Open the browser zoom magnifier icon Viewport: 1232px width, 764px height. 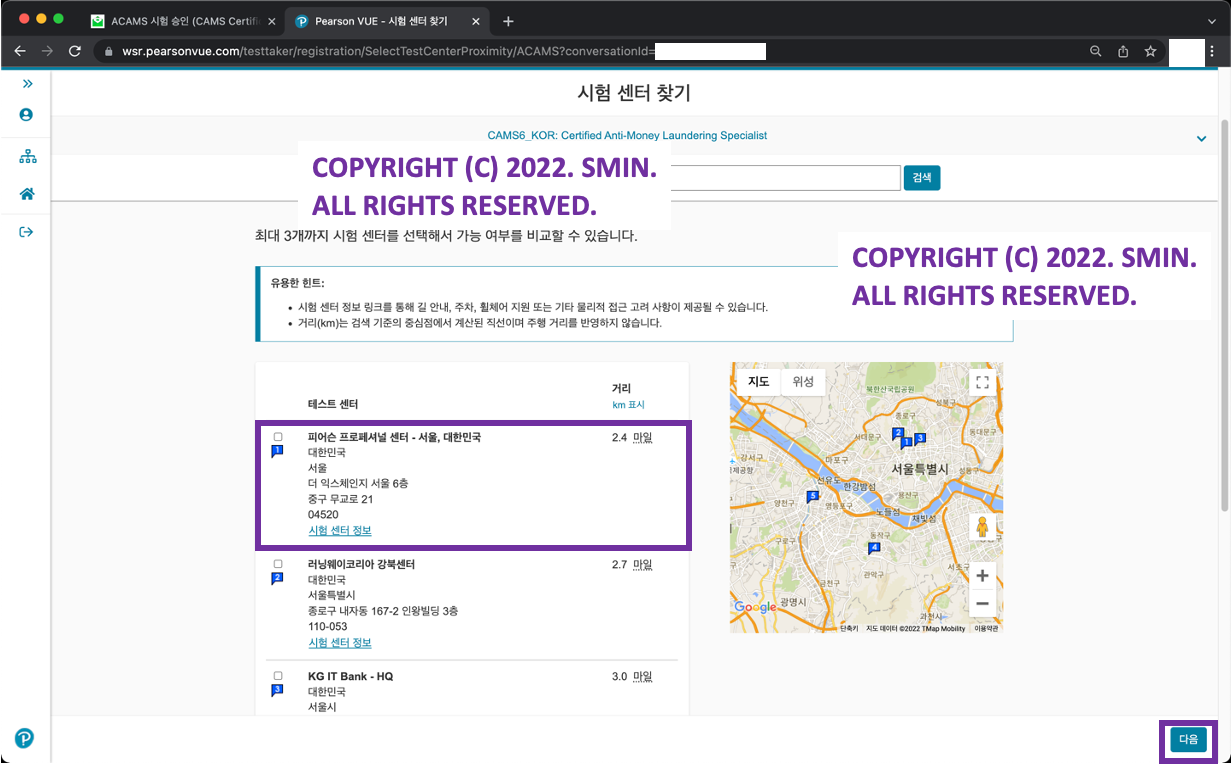coord(1096,51)
